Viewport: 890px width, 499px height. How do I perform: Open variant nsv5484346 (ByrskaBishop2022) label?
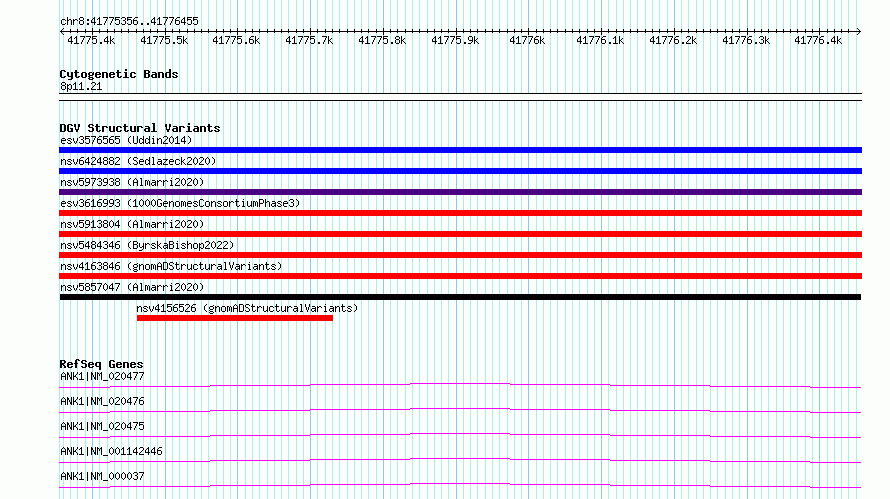coord(147,245)
